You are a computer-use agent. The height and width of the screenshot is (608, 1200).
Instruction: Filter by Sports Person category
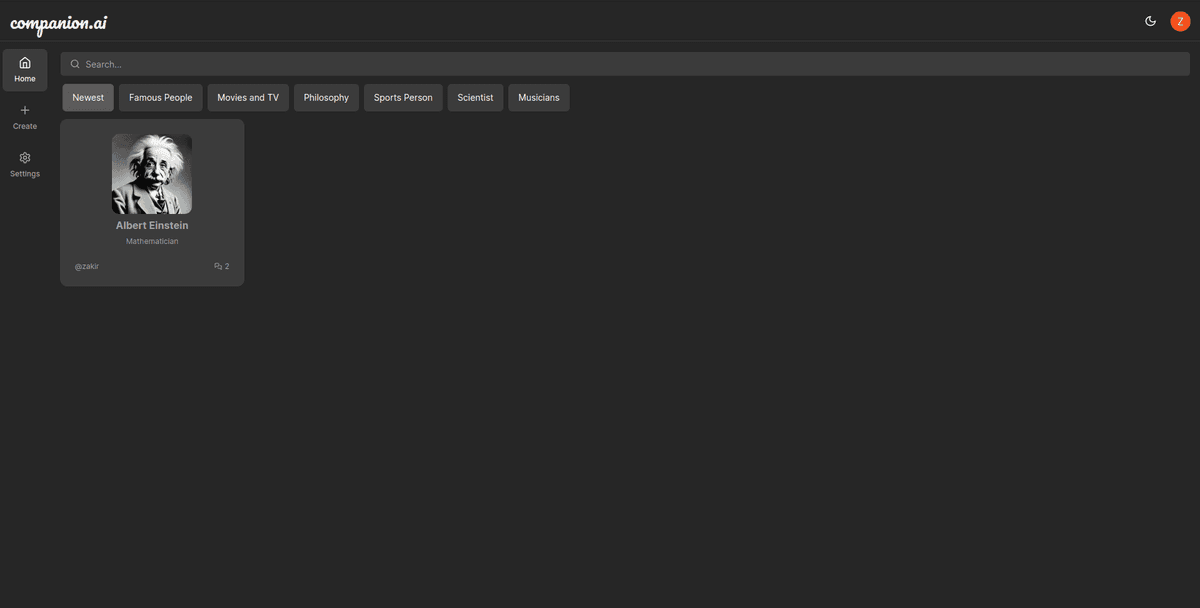pos(403,98)
